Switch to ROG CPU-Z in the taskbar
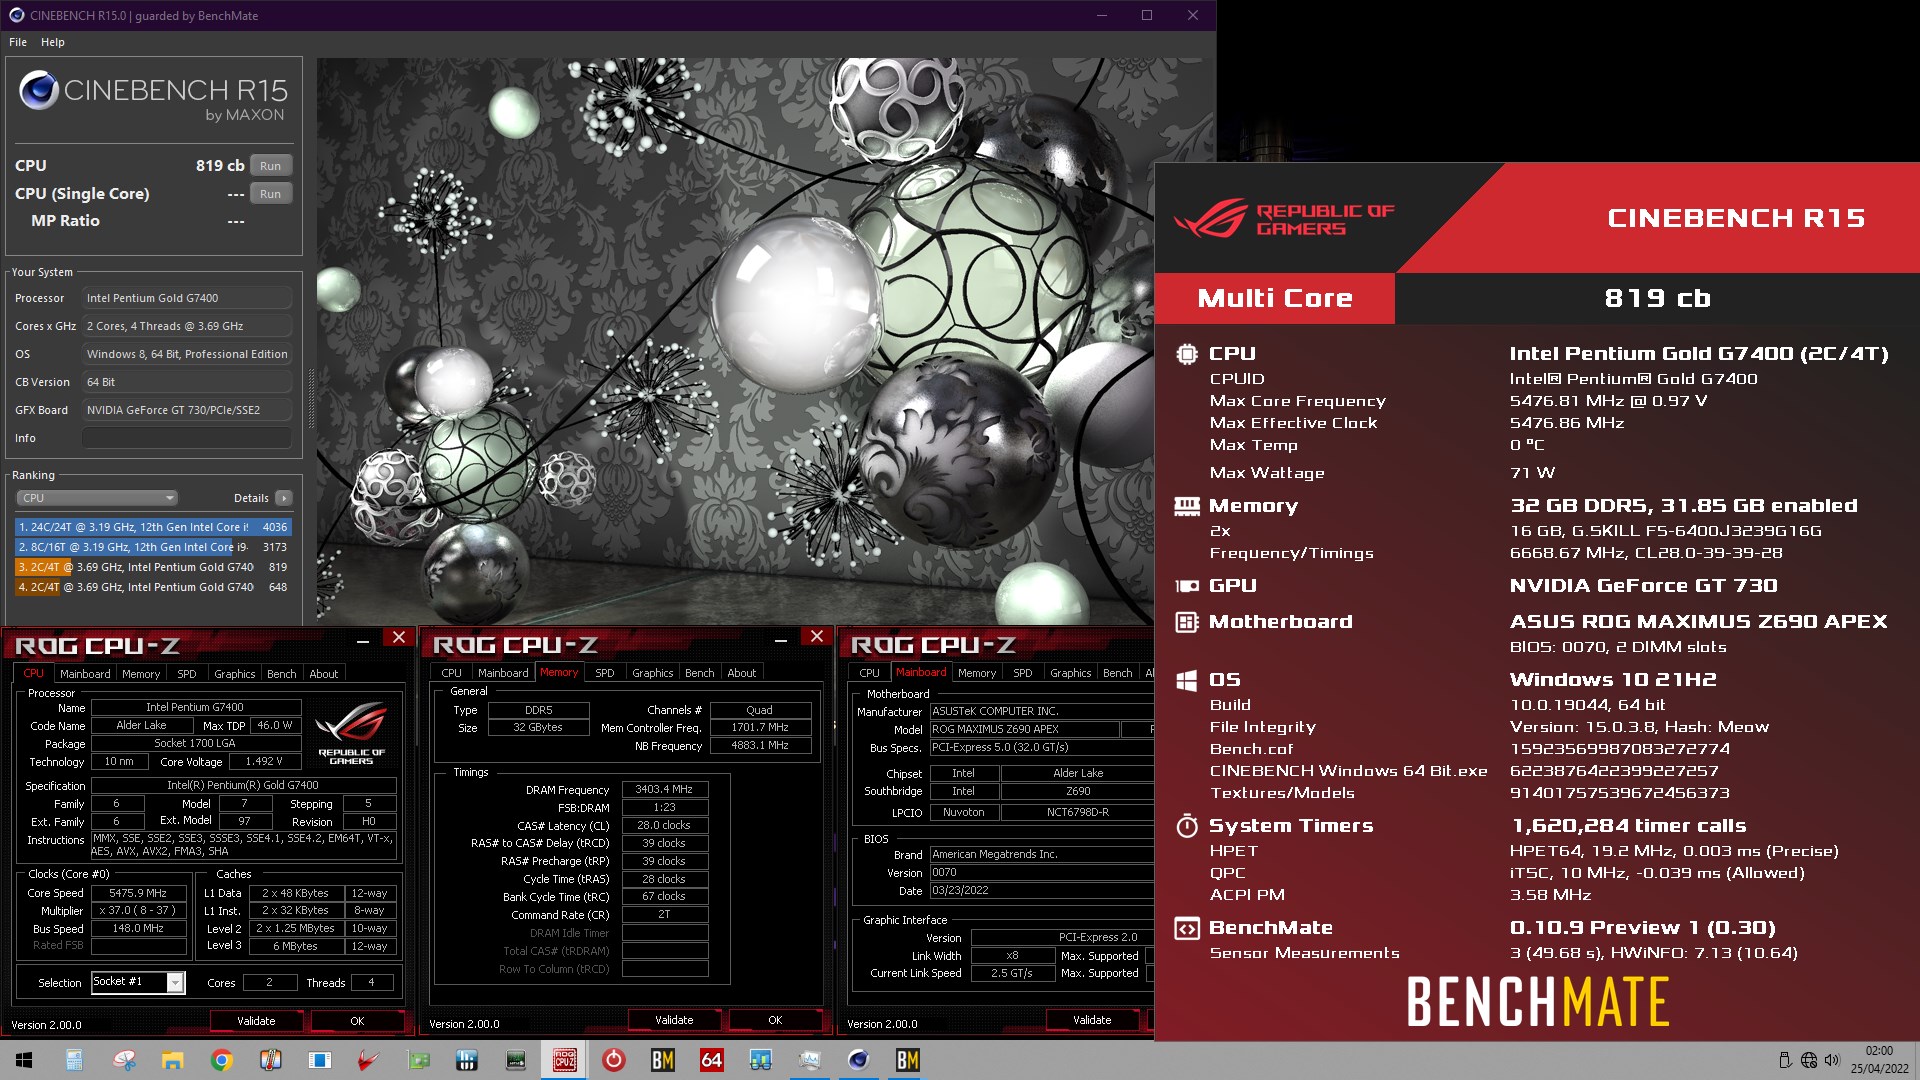 click(x=565, y=1060)
